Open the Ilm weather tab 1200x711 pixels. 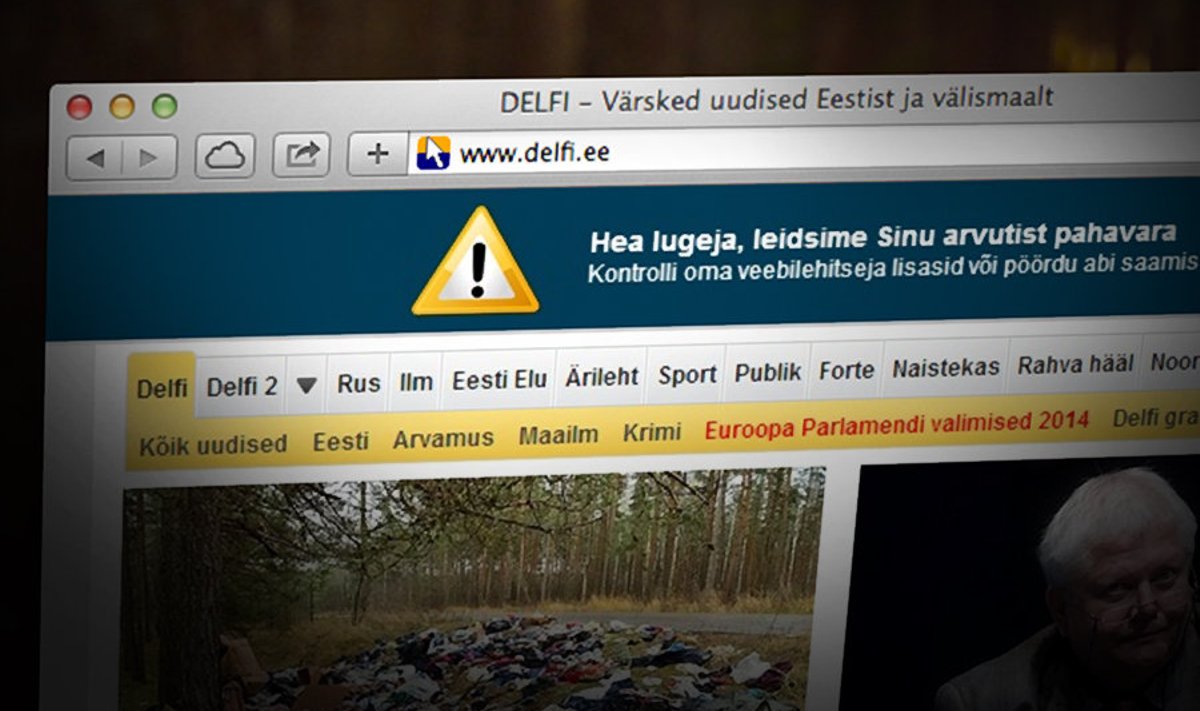click(416, 382)
